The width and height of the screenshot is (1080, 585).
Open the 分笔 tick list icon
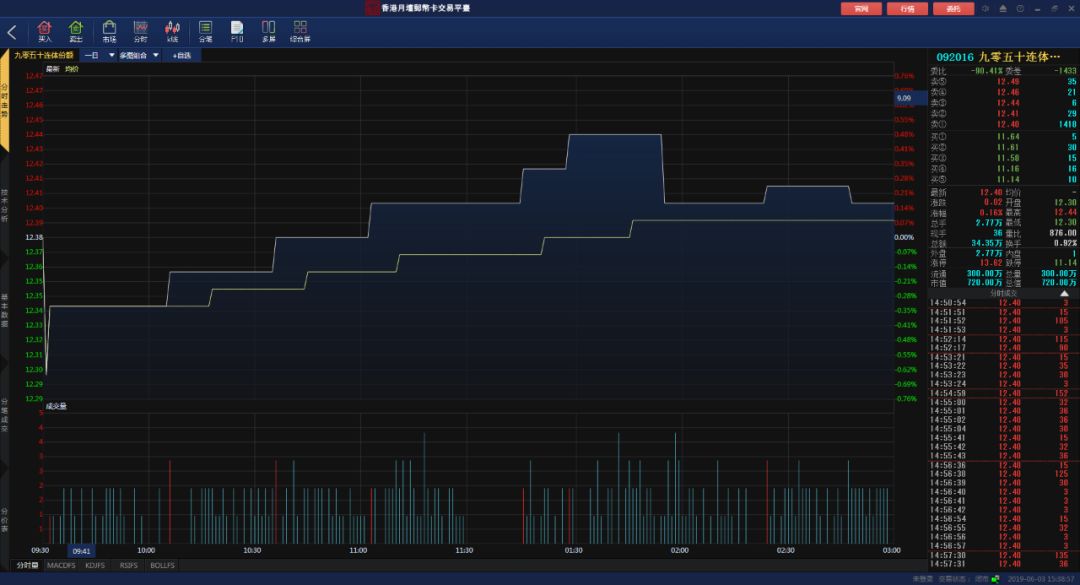coord(205,31)
